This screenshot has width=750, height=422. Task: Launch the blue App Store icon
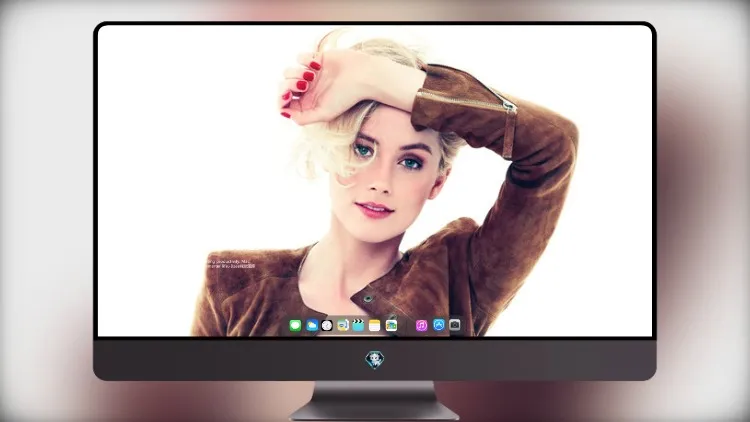(439, 325)
